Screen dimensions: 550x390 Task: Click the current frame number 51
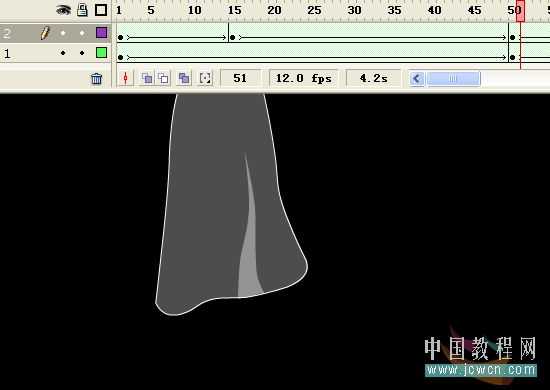pos(240,78)
